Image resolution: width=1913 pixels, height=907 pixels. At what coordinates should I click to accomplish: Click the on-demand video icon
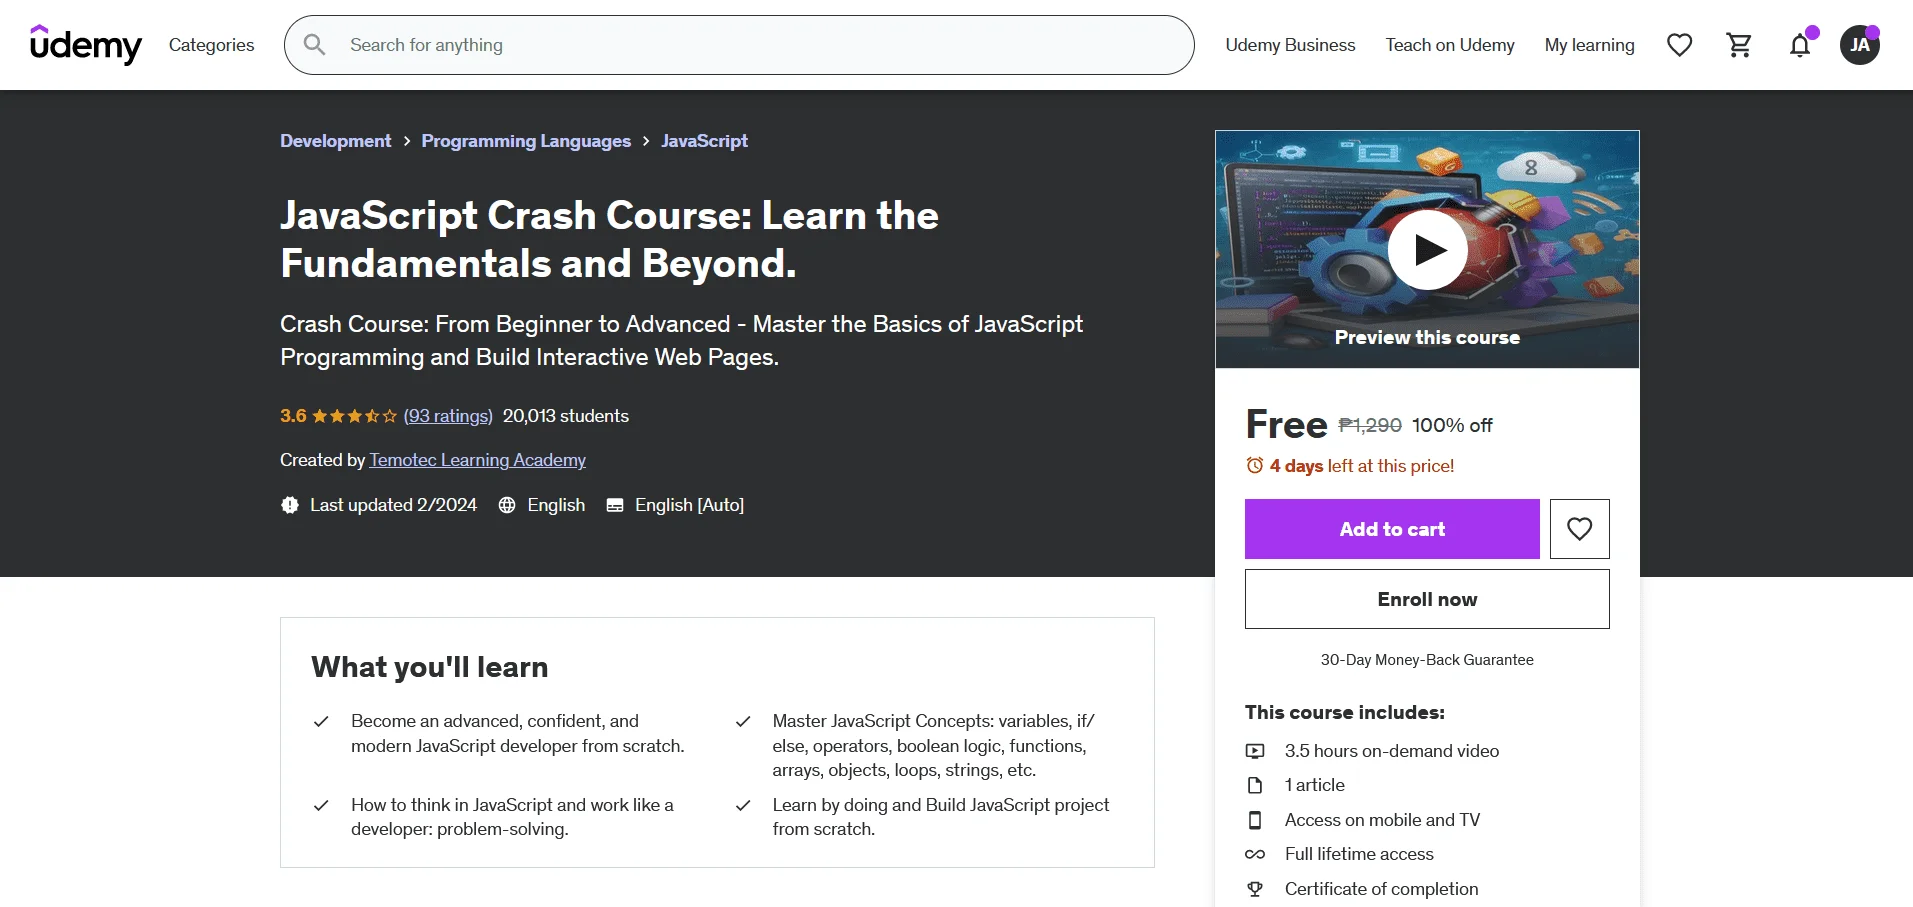pos(1255,751)
